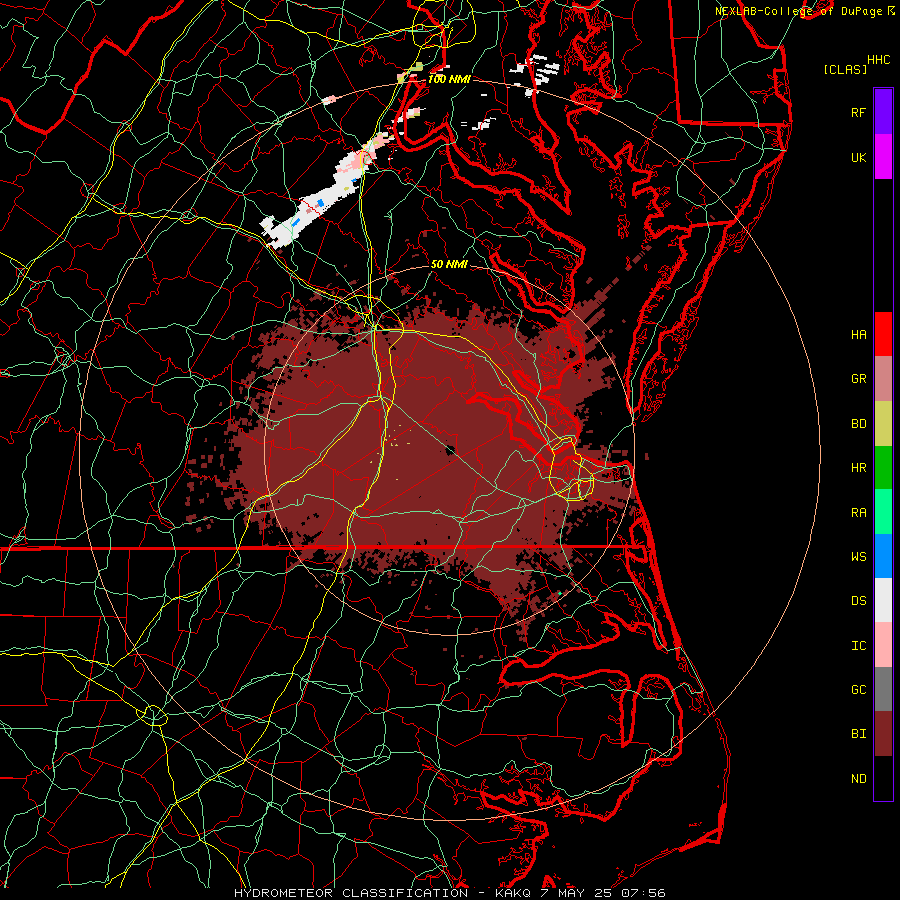Click the GC legend label
Screen dimensions: 900x900
click(x=858, y=689)
